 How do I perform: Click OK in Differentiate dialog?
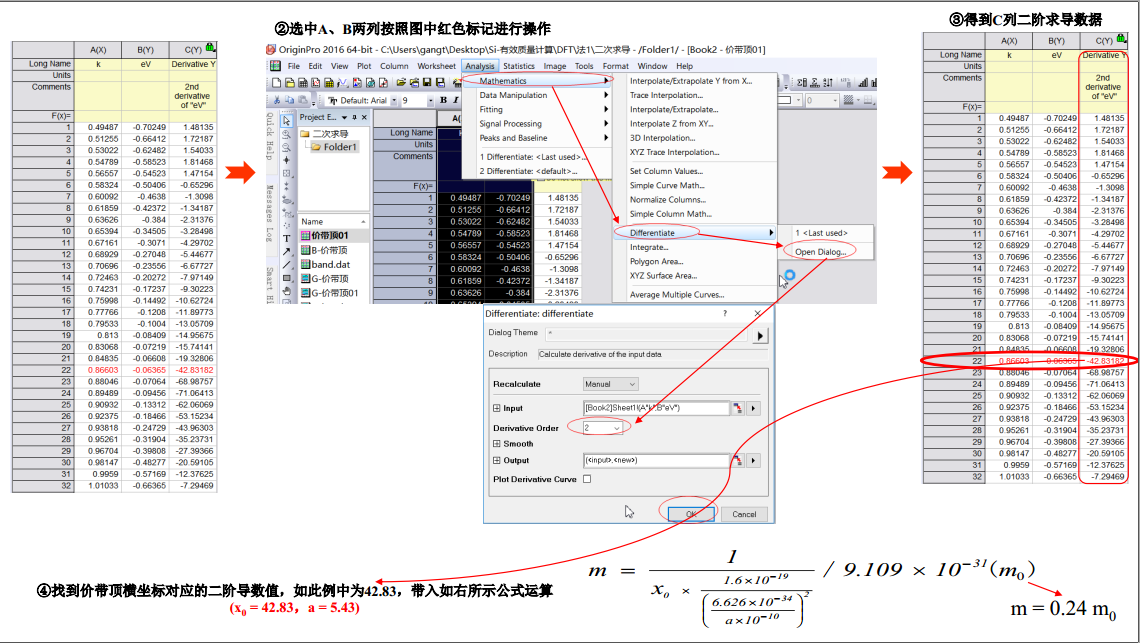[691, 514]
